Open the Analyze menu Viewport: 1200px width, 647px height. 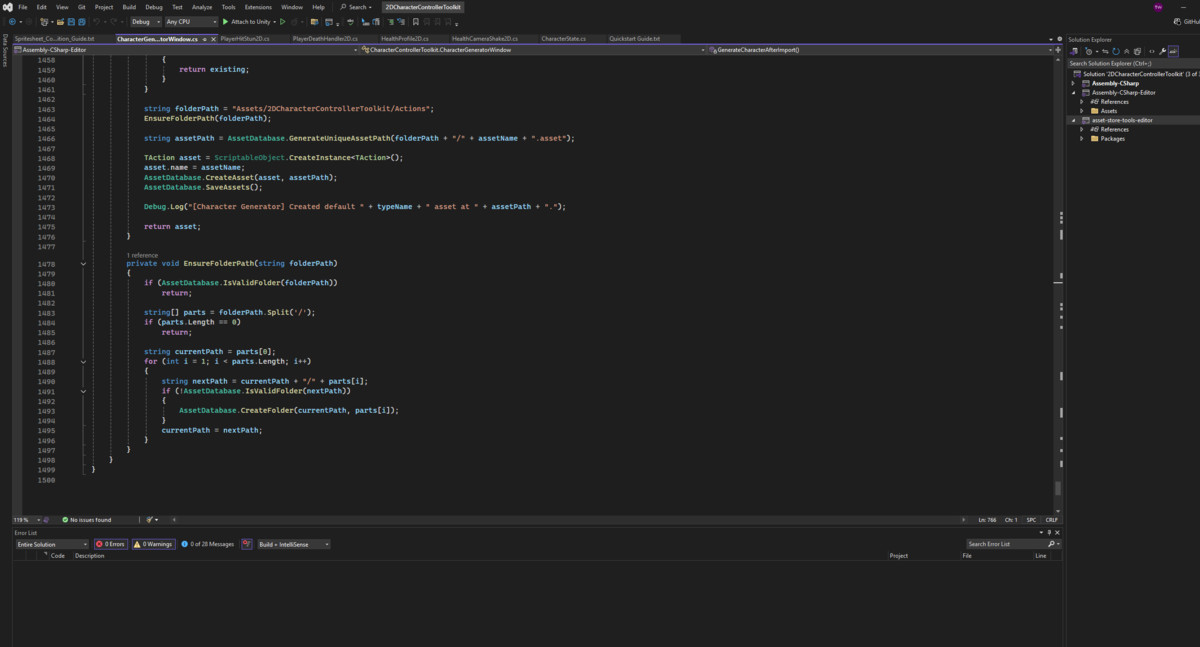[x=202, y=7]
